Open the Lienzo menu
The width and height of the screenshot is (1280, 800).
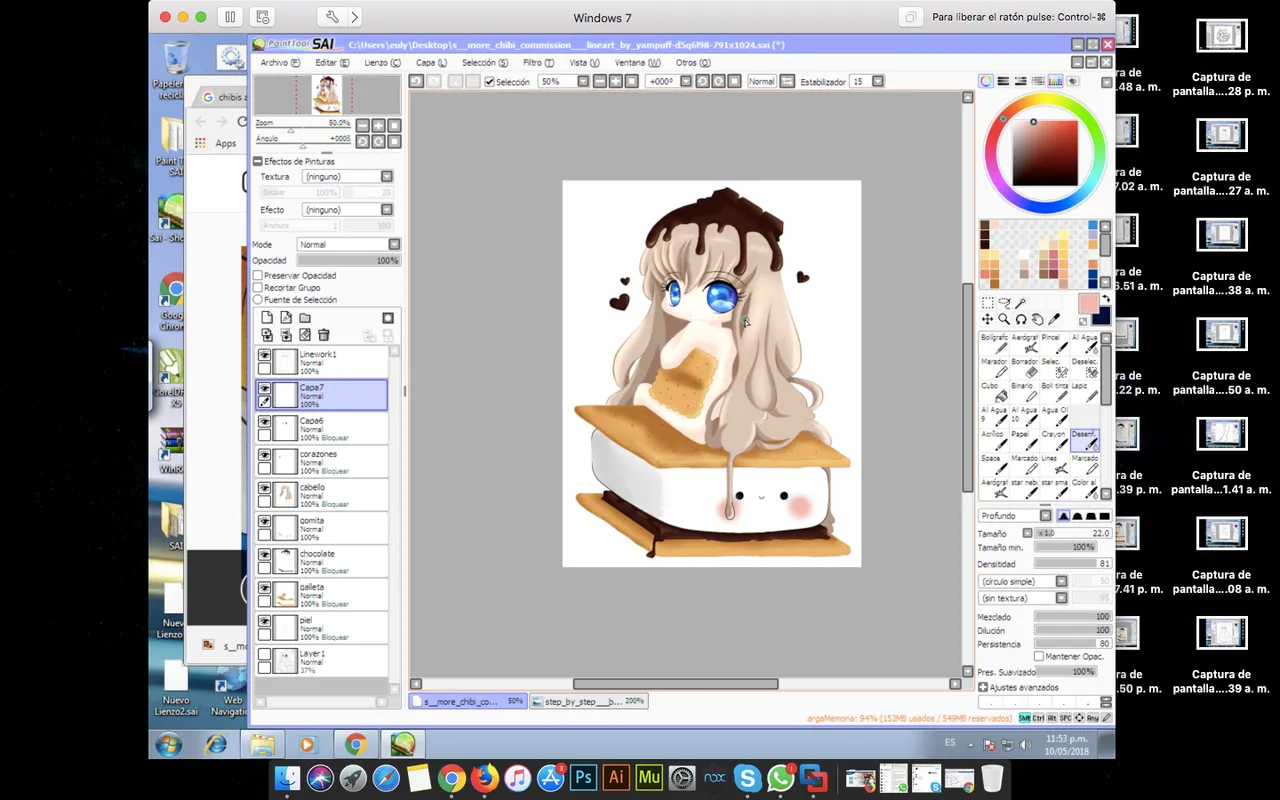382,62
